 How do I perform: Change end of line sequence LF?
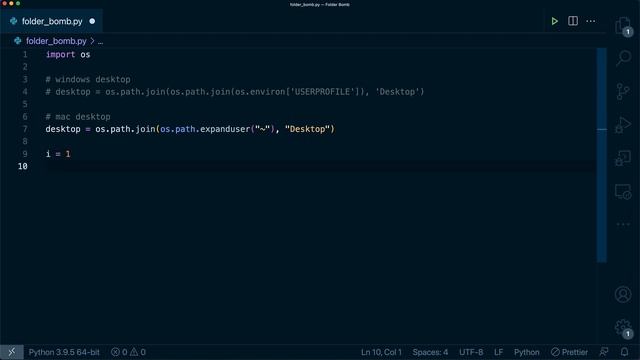tap(498, 352)
